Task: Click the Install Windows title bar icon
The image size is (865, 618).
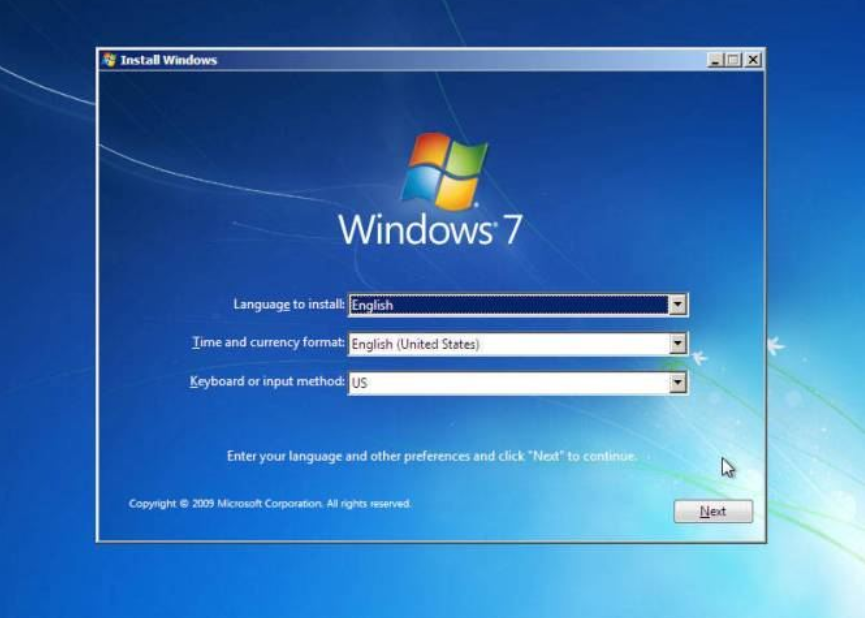Action: (109, 60)
